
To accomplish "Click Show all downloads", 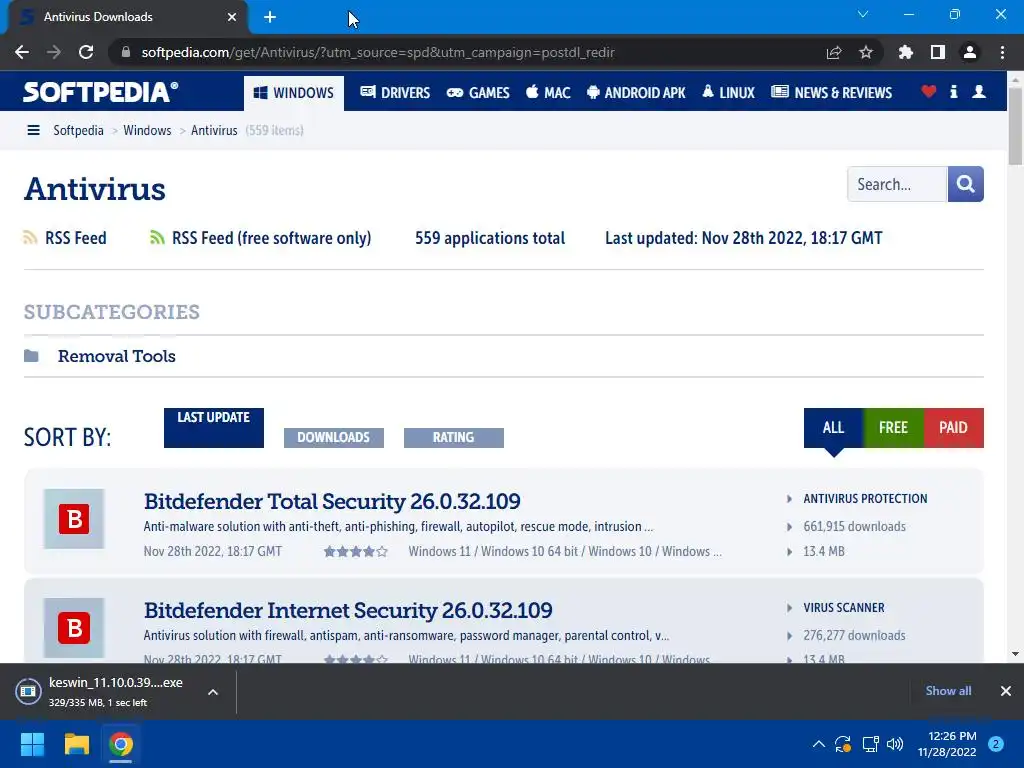I will [x=948, y=691].
